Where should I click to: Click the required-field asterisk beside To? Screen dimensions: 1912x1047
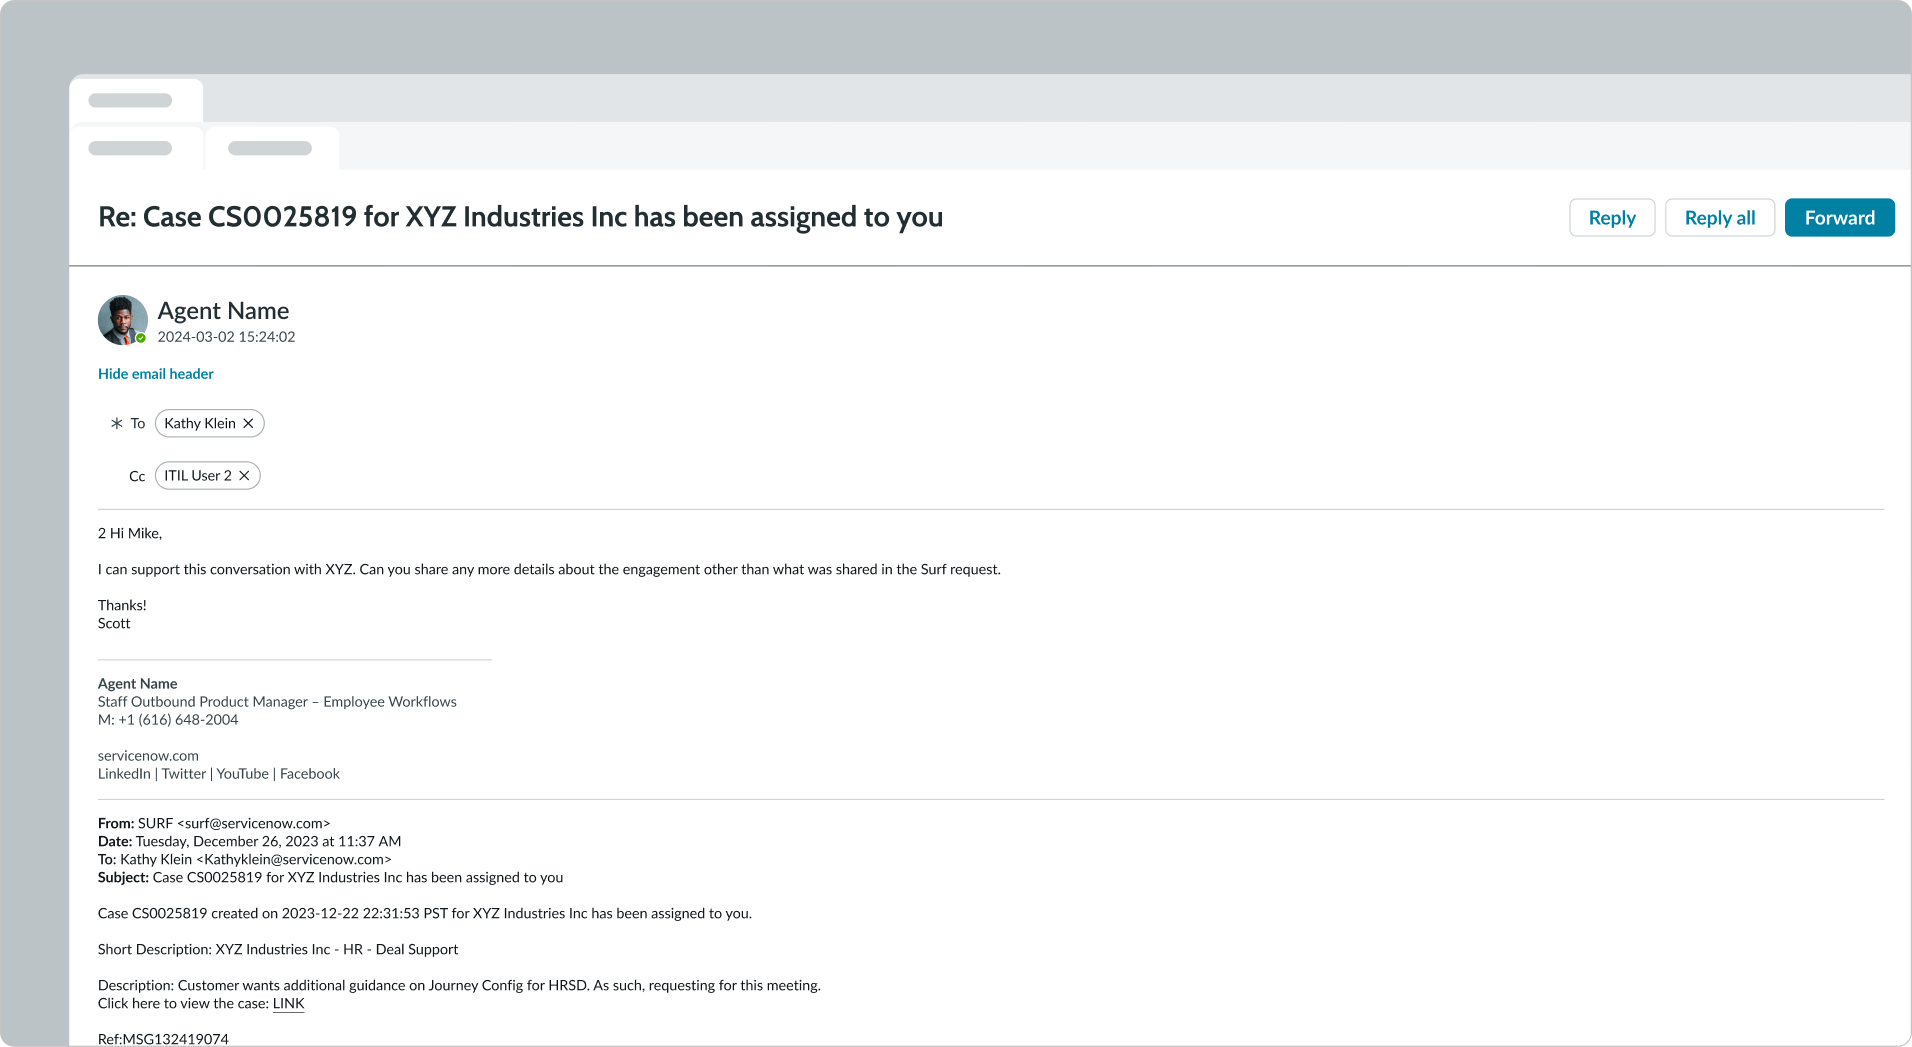tap(116, 423)
